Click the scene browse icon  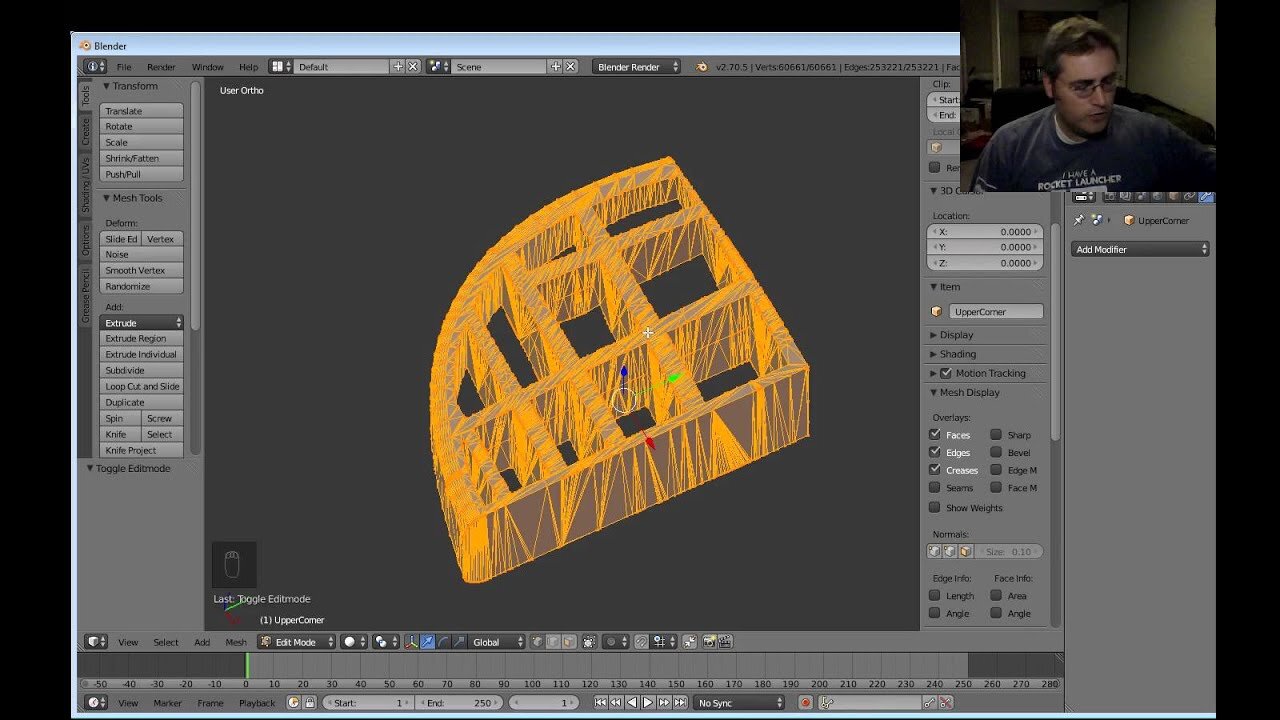pyautogui.click(x=438, y=67)
